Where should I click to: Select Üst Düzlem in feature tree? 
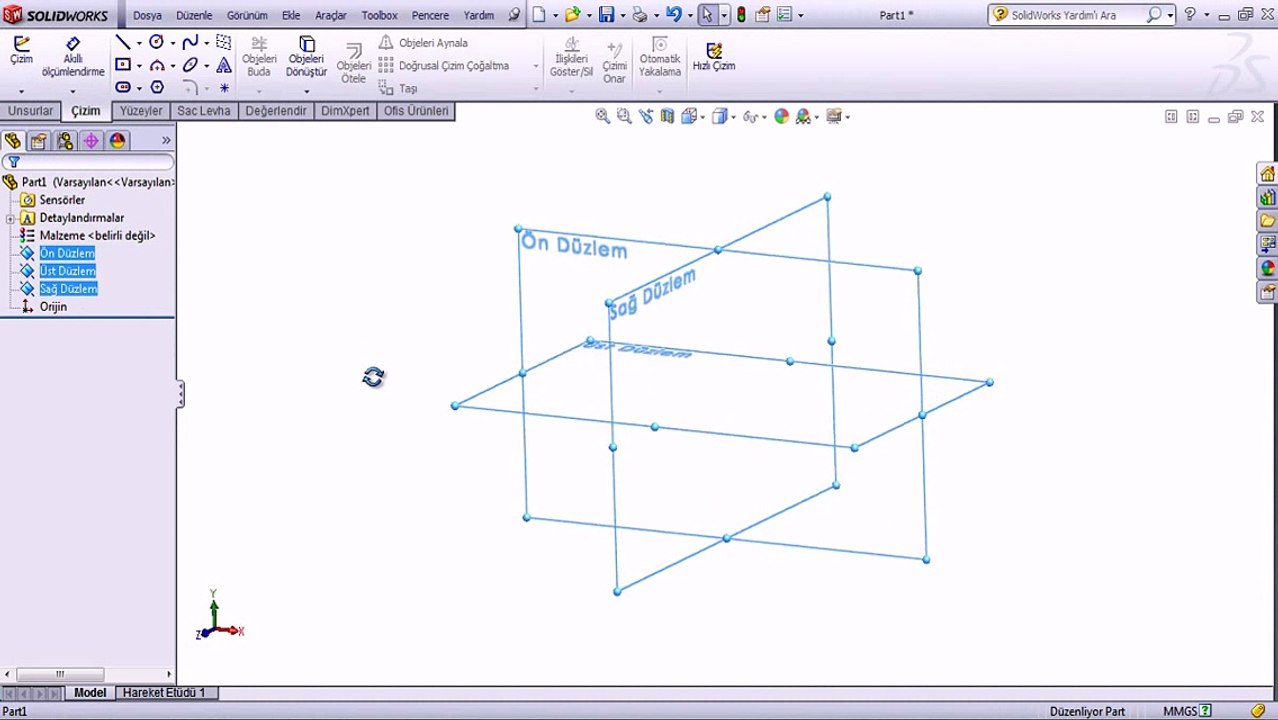pyautogui.click(x=67, y=271)
